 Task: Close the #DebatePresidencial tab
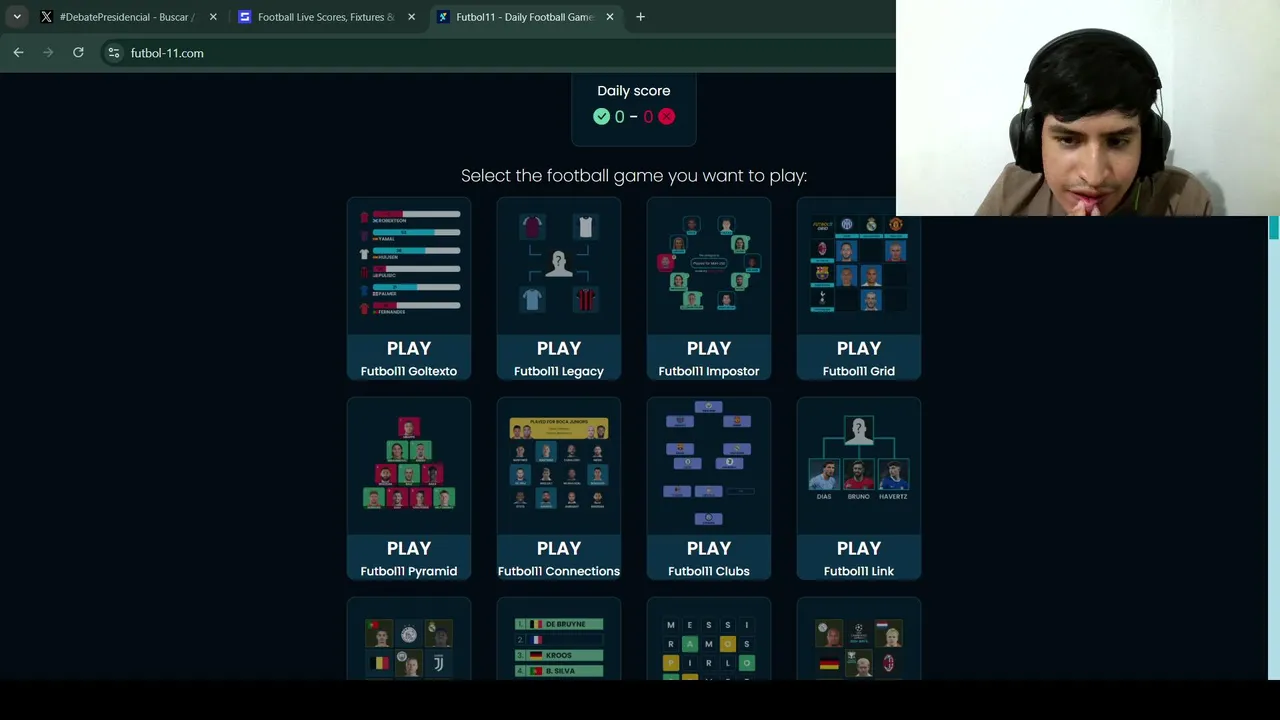point(213,17)
